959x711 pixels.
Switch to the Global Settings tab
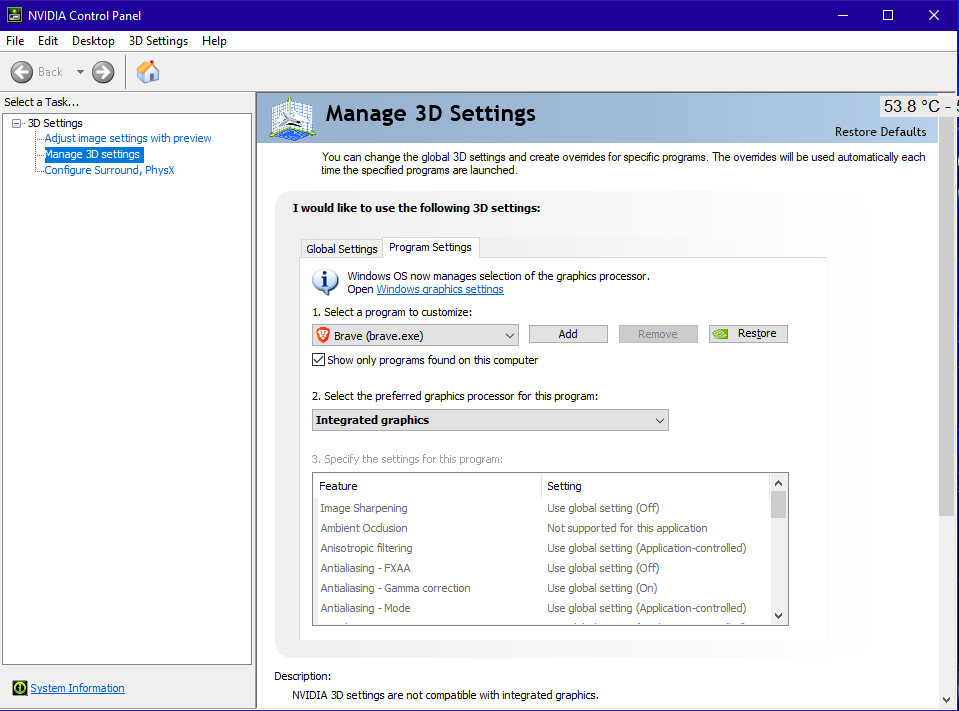pos(341,249)
